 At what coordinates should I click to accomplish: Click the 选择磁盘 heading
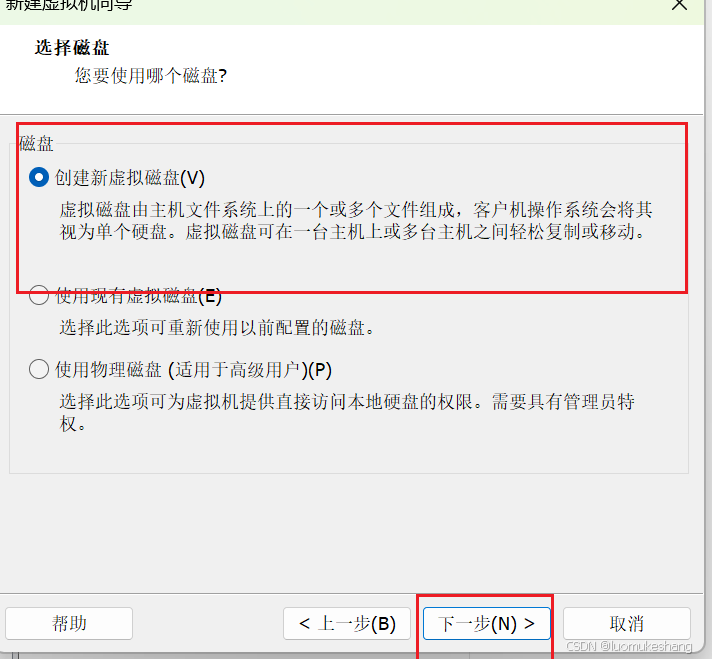72,48
